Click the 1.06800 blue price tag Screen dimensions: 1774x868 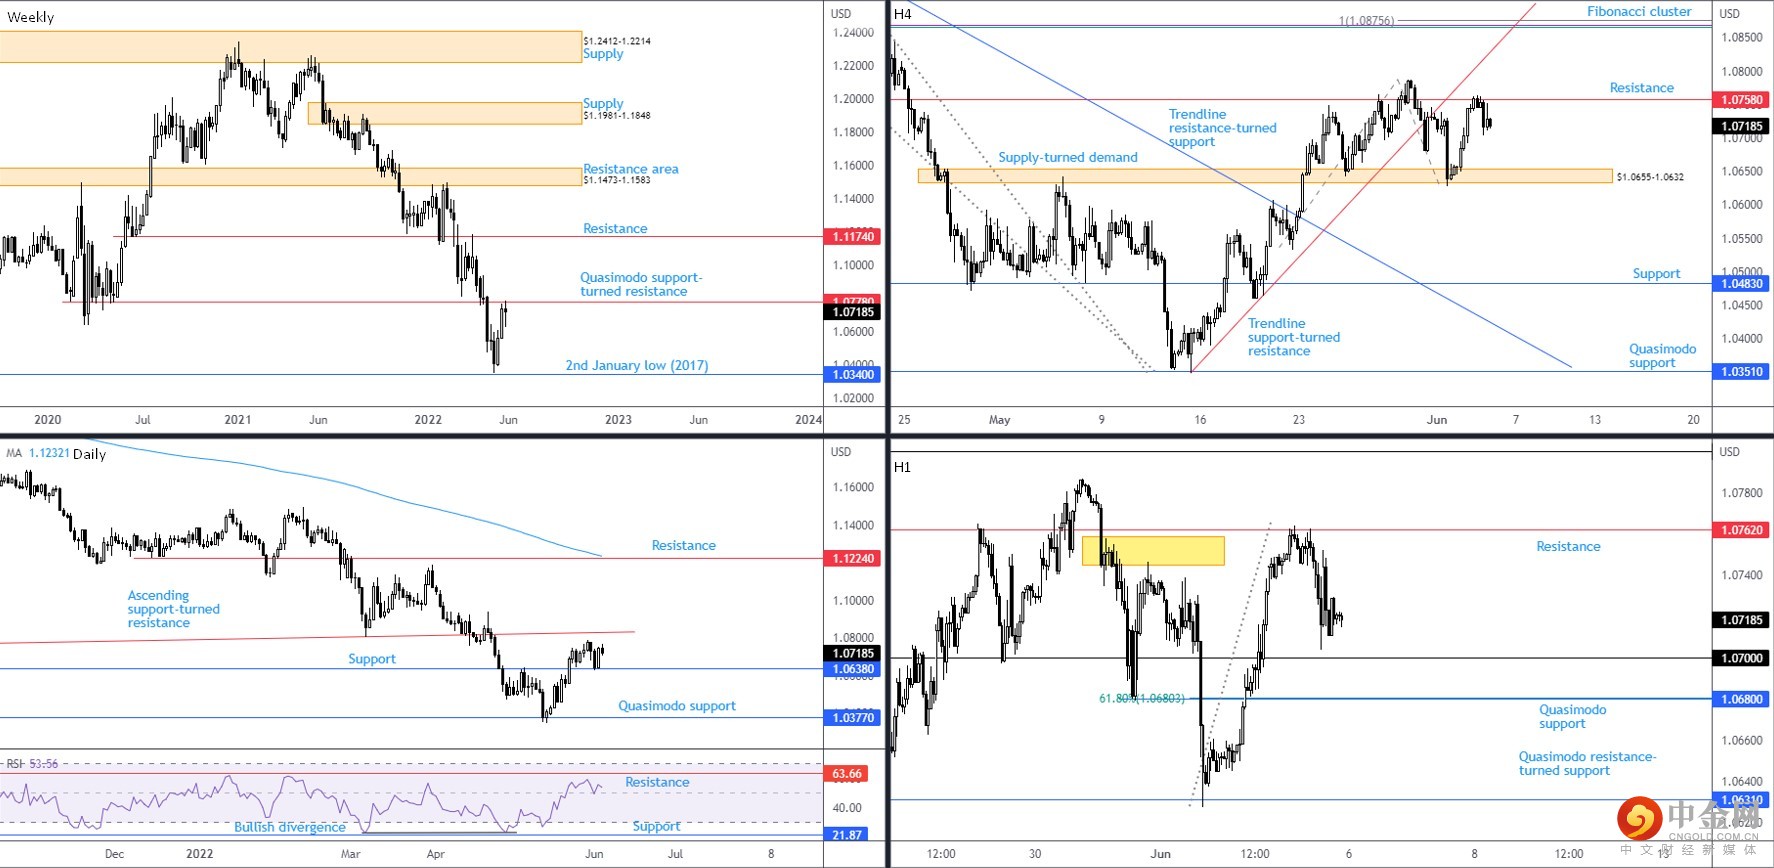pos(1742,700)
